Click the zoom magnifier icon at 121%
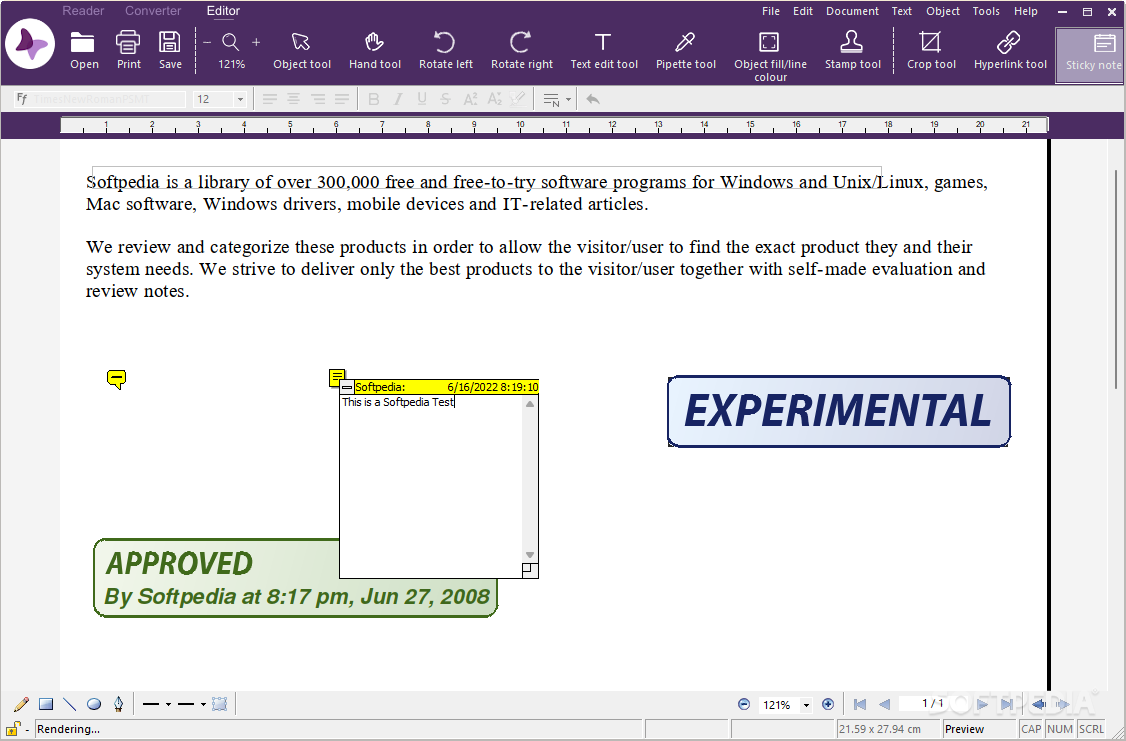The width and height of the screenshot is (1126, 741). tap(231, 42)
